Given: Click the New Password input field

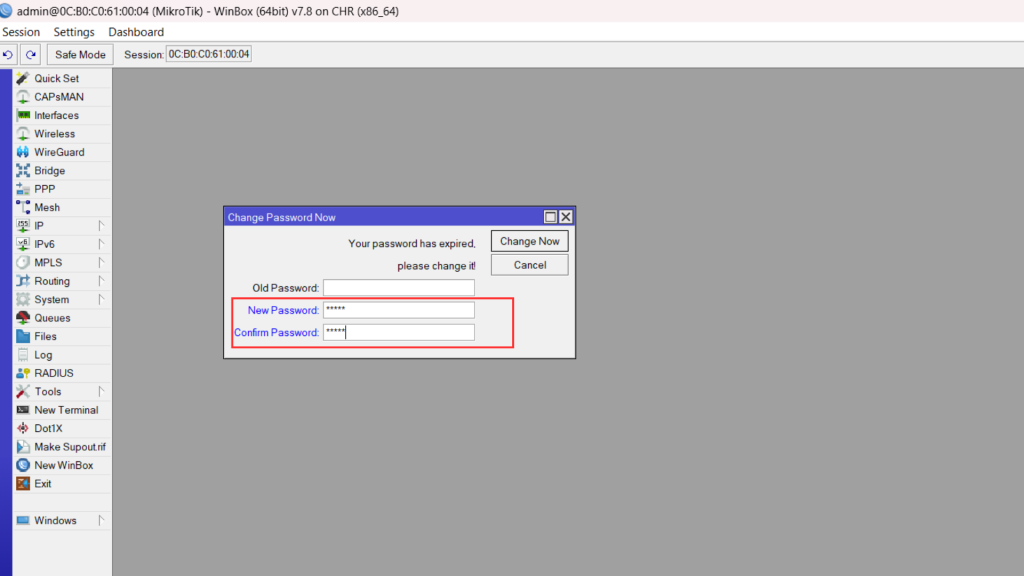Looking at the screenshot, I should (398, 310).
